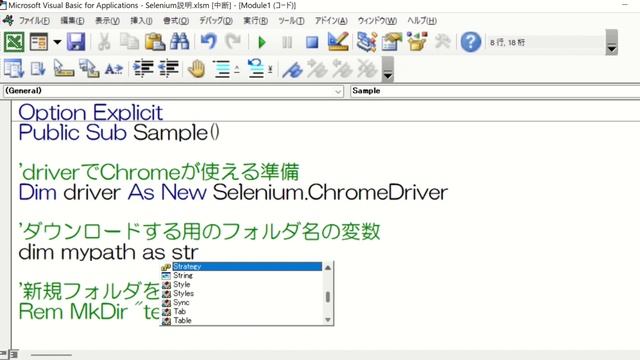Screen dimensions: 640x360
Task: Toggle Breakpoint hand icon
Action: (196, 69)
